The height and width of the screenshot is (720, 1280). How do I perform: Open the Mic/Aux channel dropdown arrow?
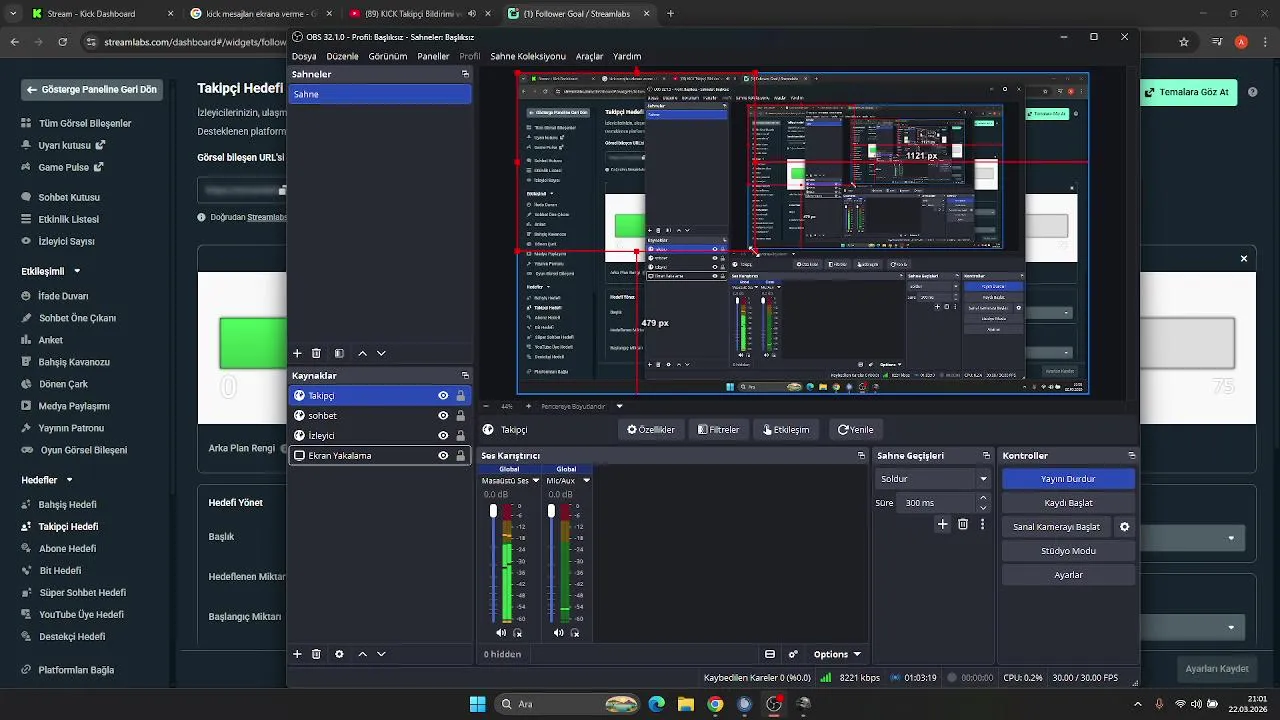[x=586, y=481]
